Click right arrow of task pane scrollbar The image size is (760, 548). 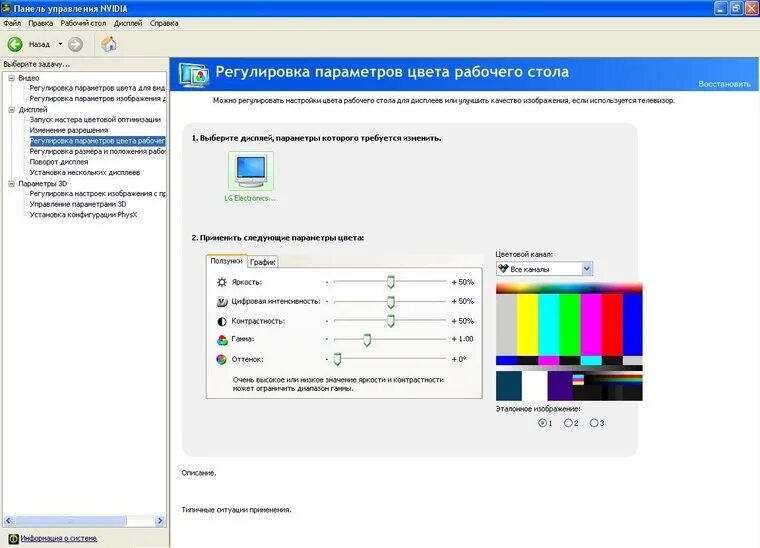coord(160,521)
